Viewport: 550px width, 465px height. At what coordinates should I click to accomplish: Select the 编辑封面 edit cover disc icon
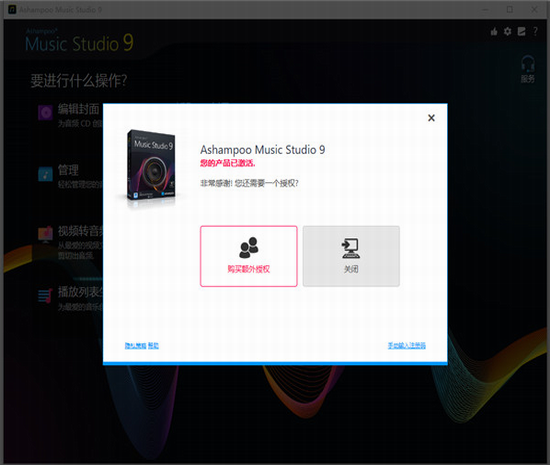point(45,113)
